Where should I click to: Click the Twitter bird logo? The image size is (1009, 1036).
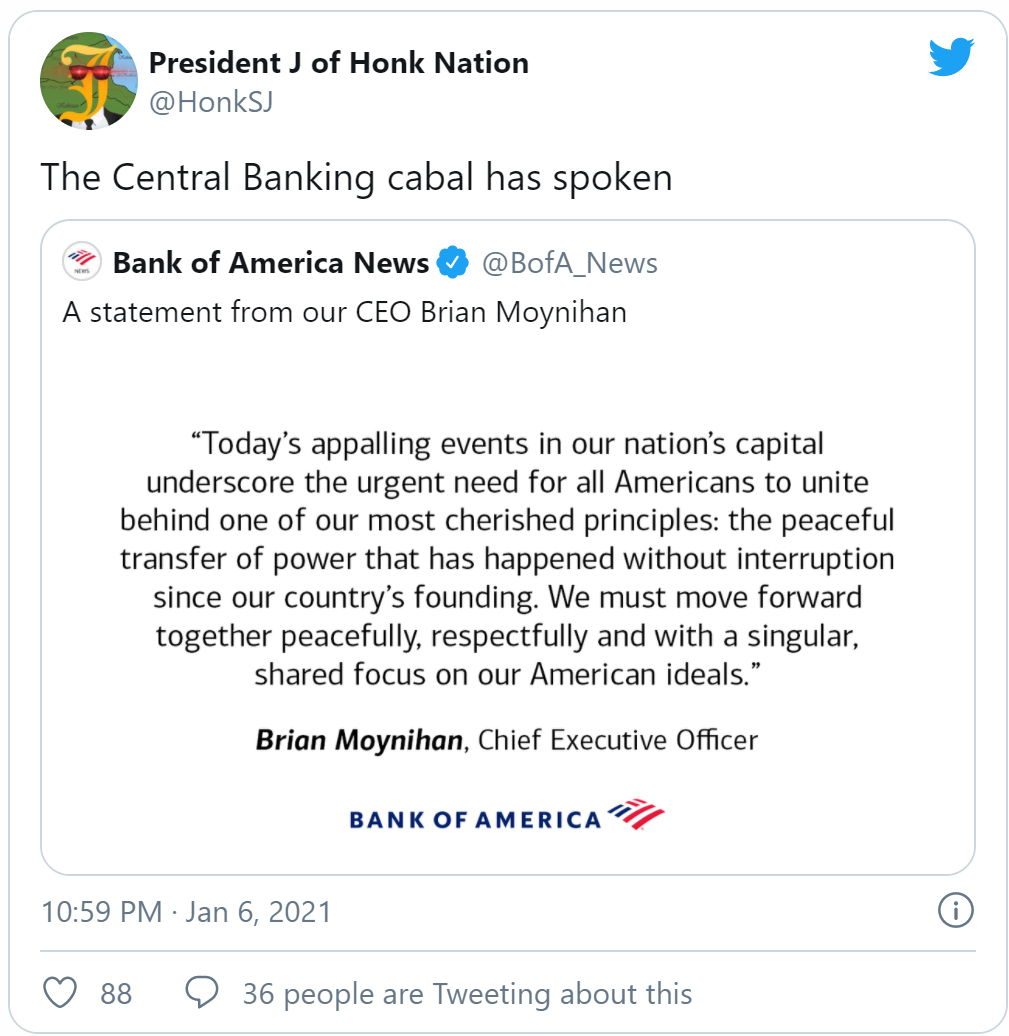(x=951, y=58)
